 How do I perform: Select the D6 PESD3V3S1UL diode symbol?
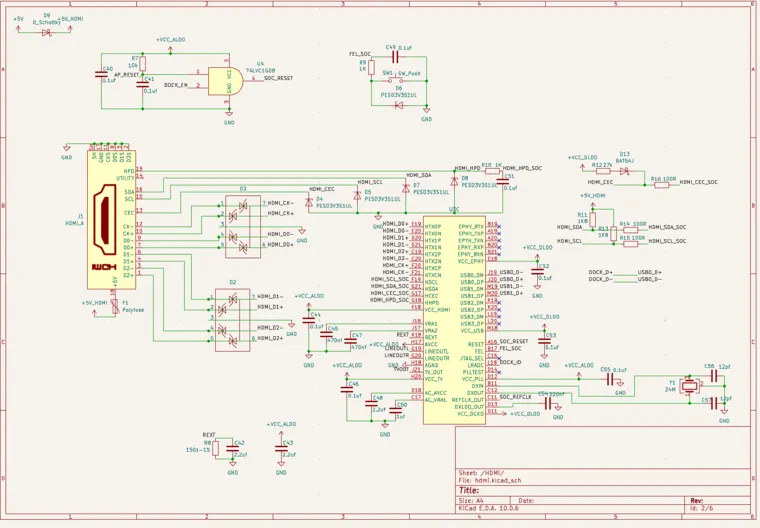tap(398, 105)
